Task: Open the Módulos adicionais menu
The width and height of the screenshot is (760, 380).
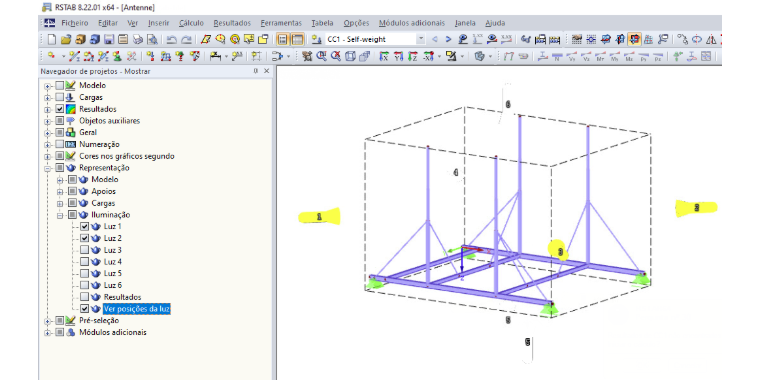Action: 412,23
